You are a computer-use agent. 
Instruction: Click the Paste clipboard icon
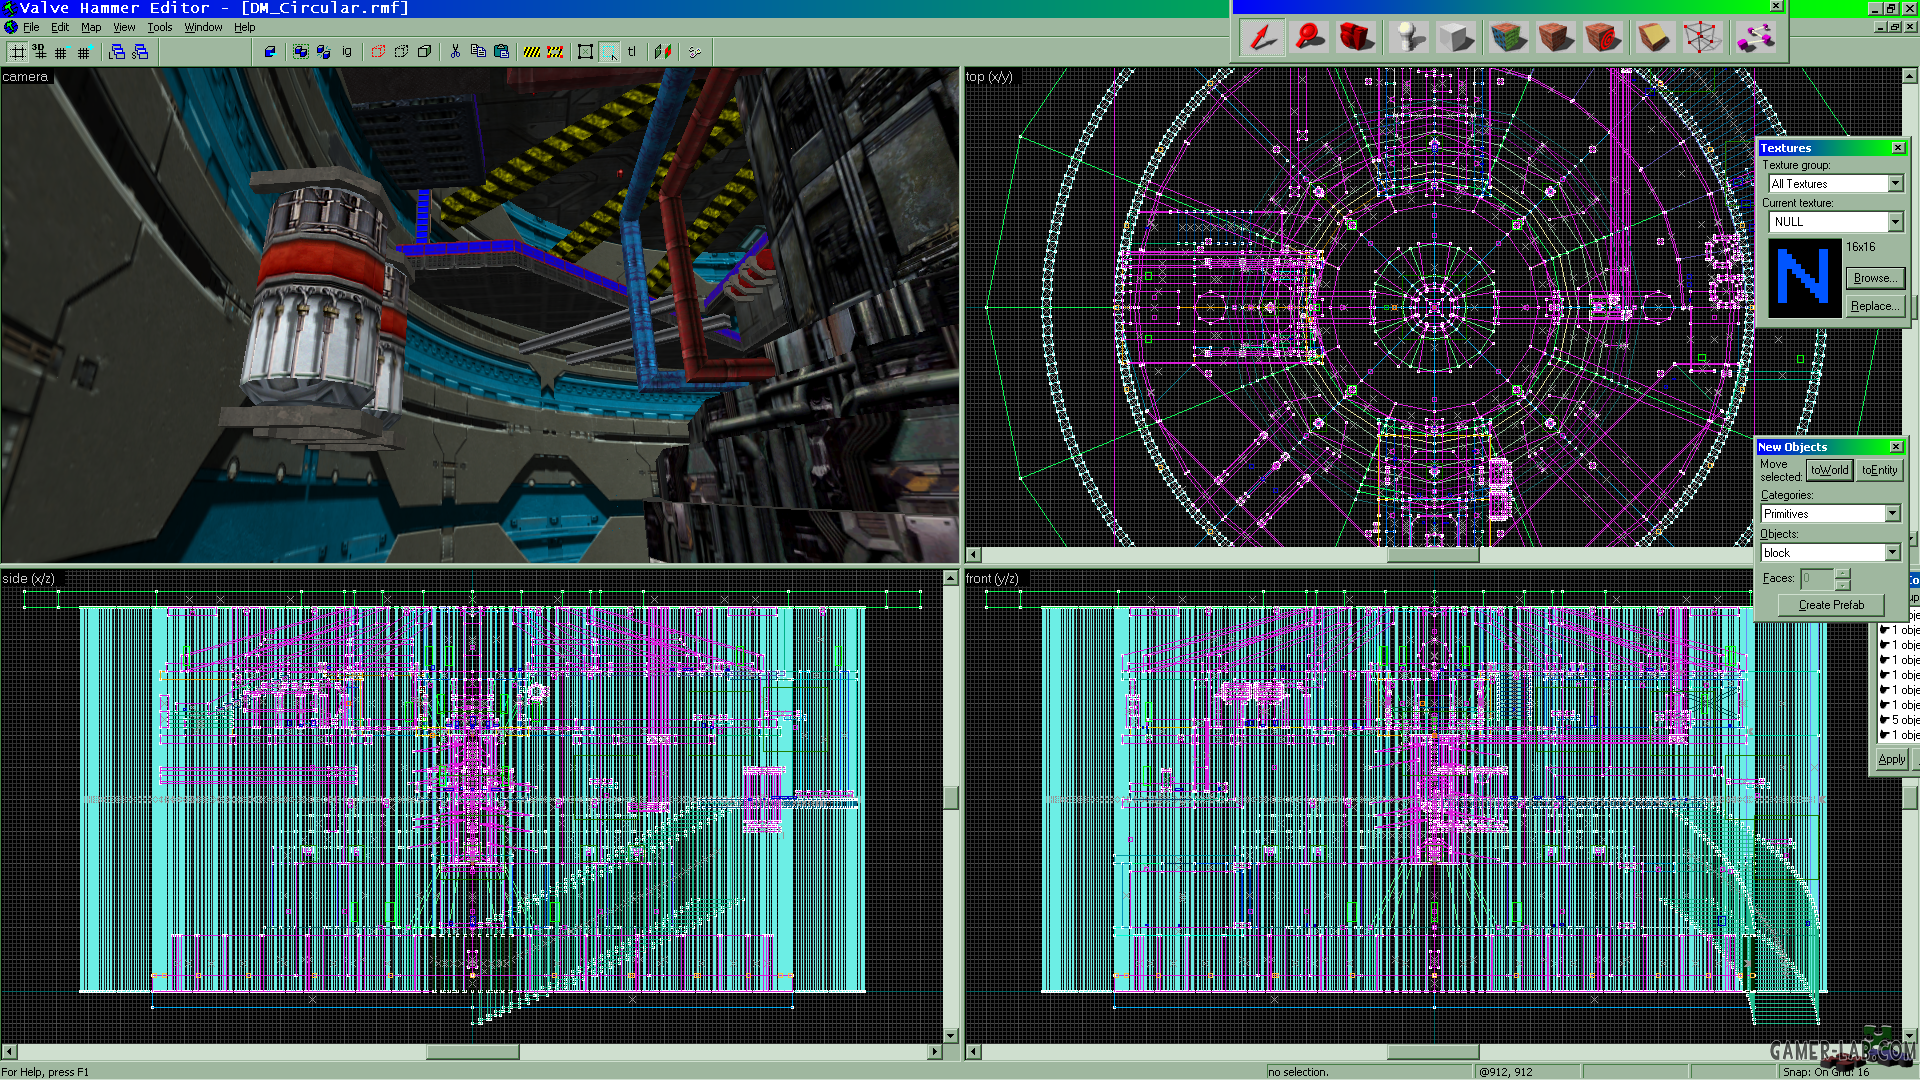point(501,52)
